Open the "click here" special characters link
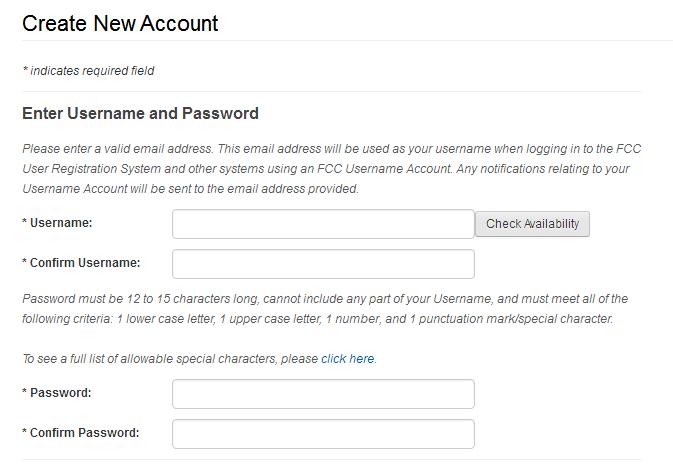 pyautogui.click(x=348, y=359)
